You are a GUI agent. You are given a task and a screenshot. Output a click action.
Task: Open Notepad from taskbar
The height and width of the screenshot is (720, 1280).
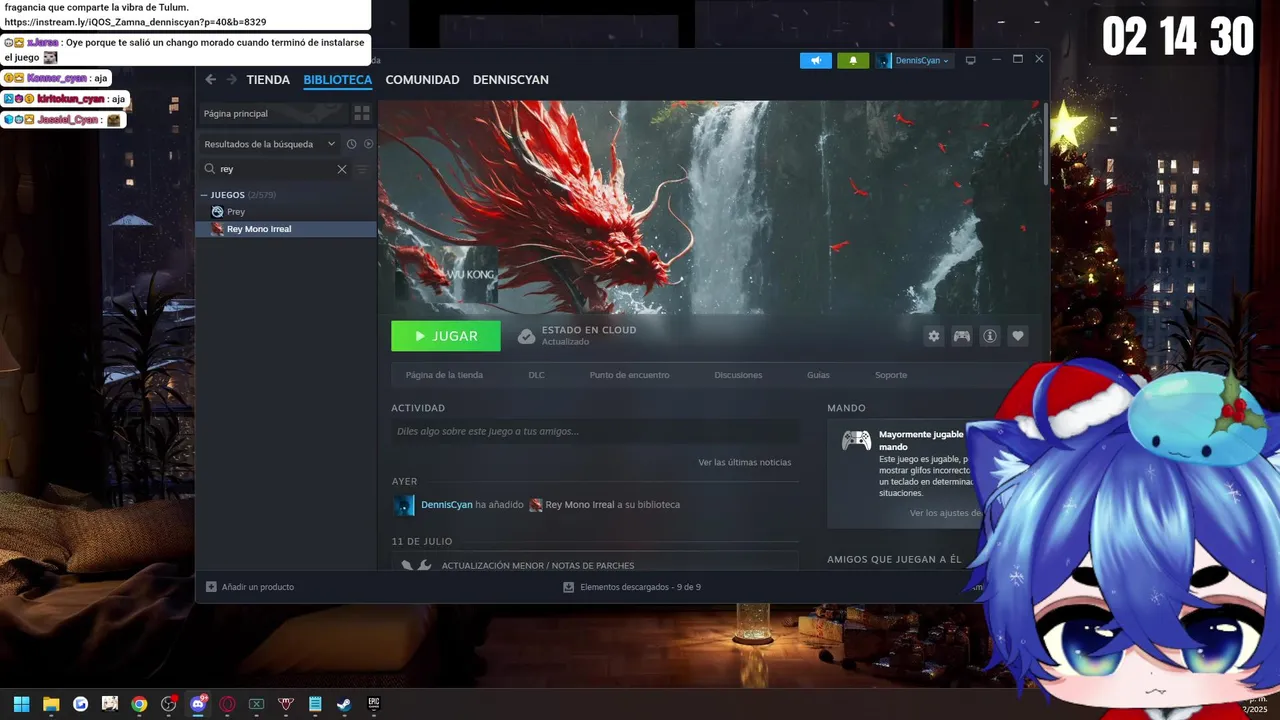(x=315, y=704)
